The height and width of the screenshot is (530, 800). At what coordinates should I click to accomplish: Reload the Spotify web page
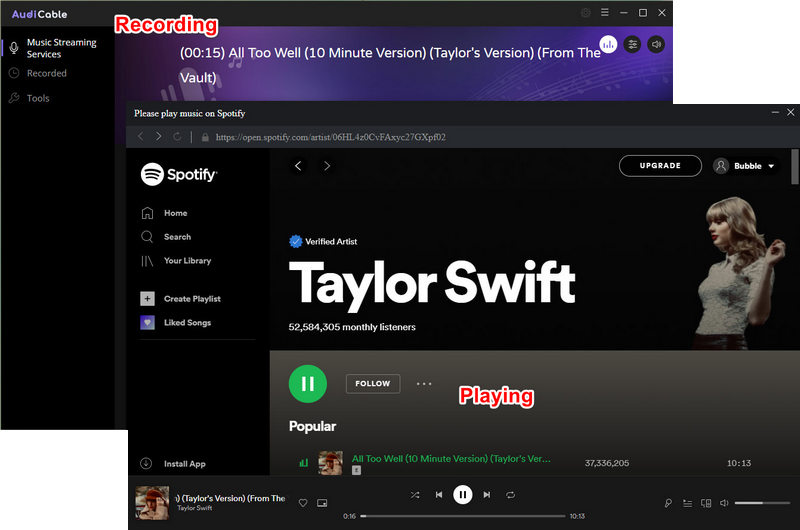(177, 136)
